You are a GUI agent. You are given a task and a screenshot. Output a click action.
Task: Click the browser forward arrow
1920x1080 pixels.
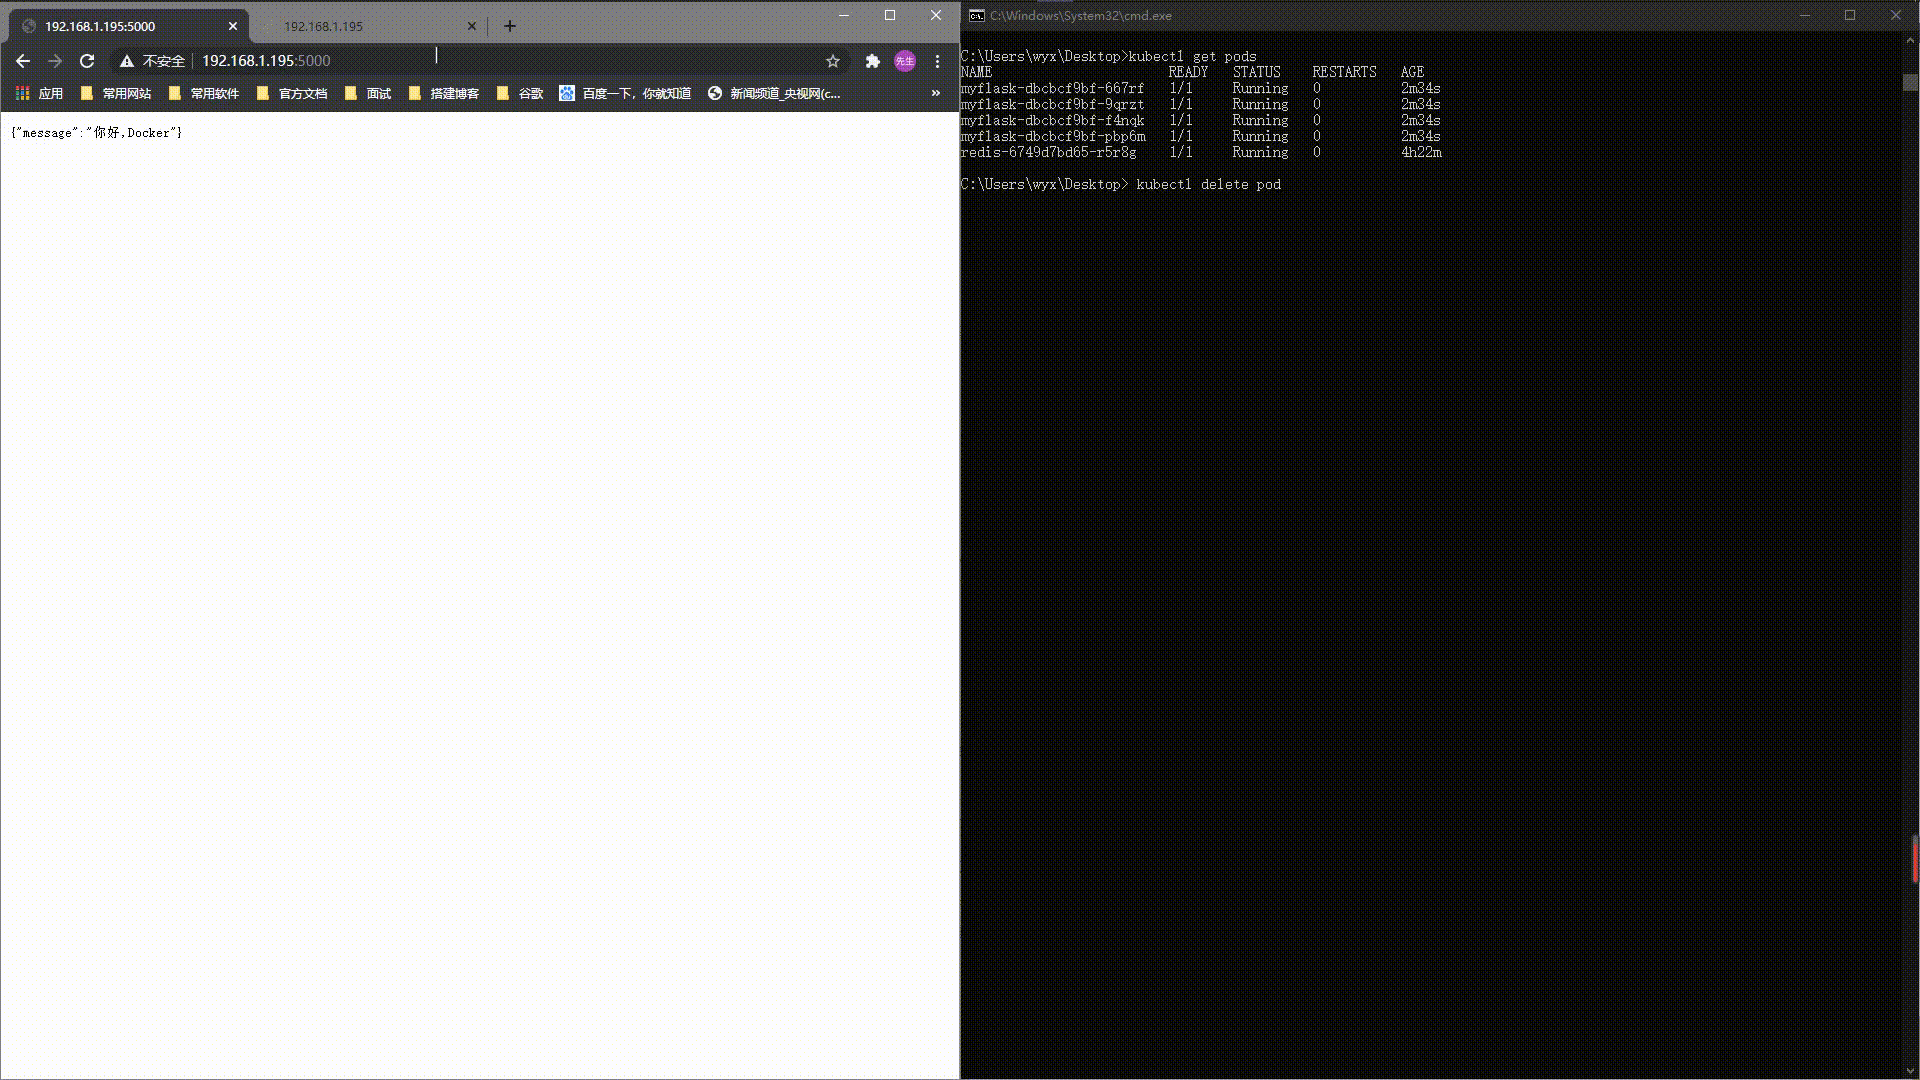coord(55,61)
